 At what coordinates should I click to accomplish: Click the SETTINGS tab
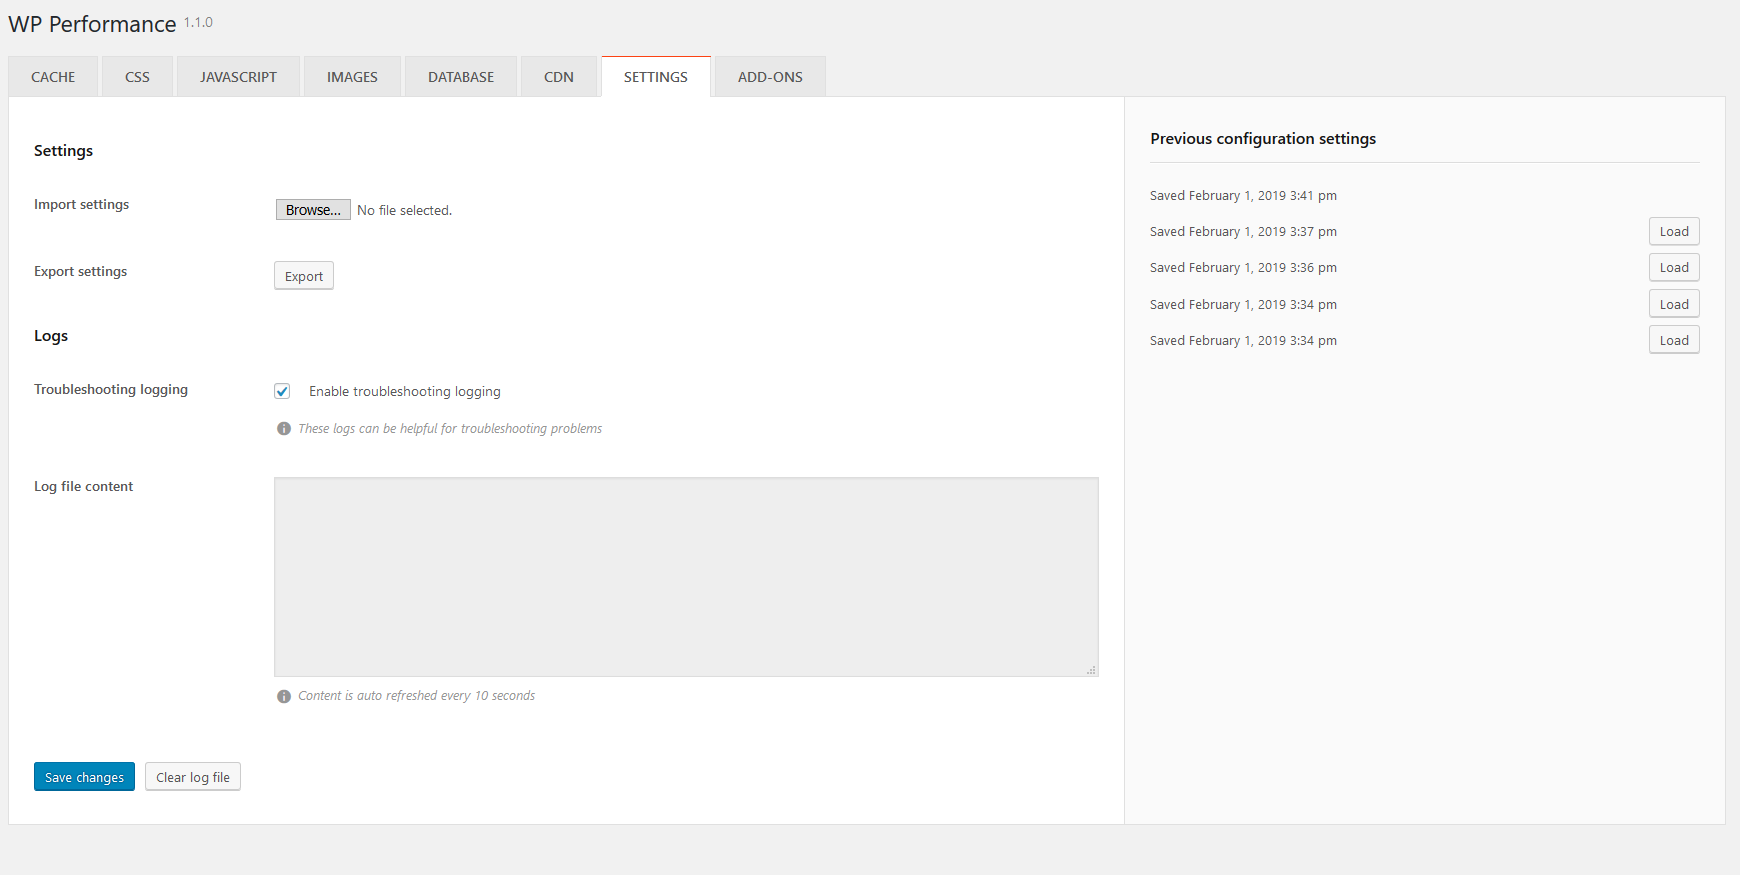coord(656,77)
